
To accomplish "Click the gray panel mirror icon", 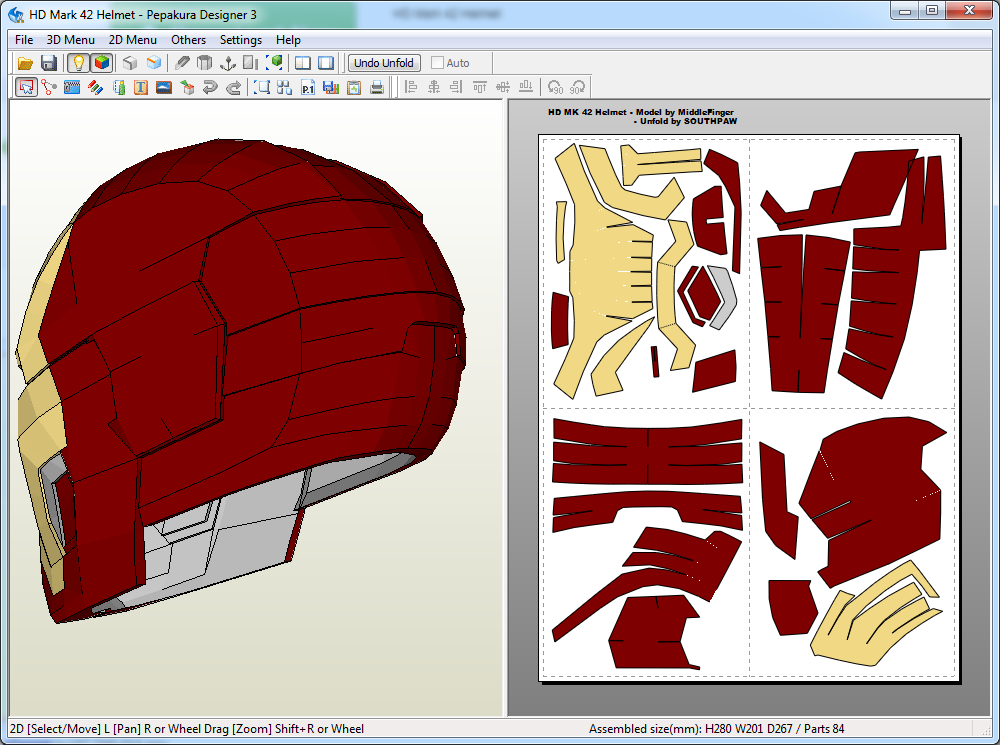I will point(251,63).
